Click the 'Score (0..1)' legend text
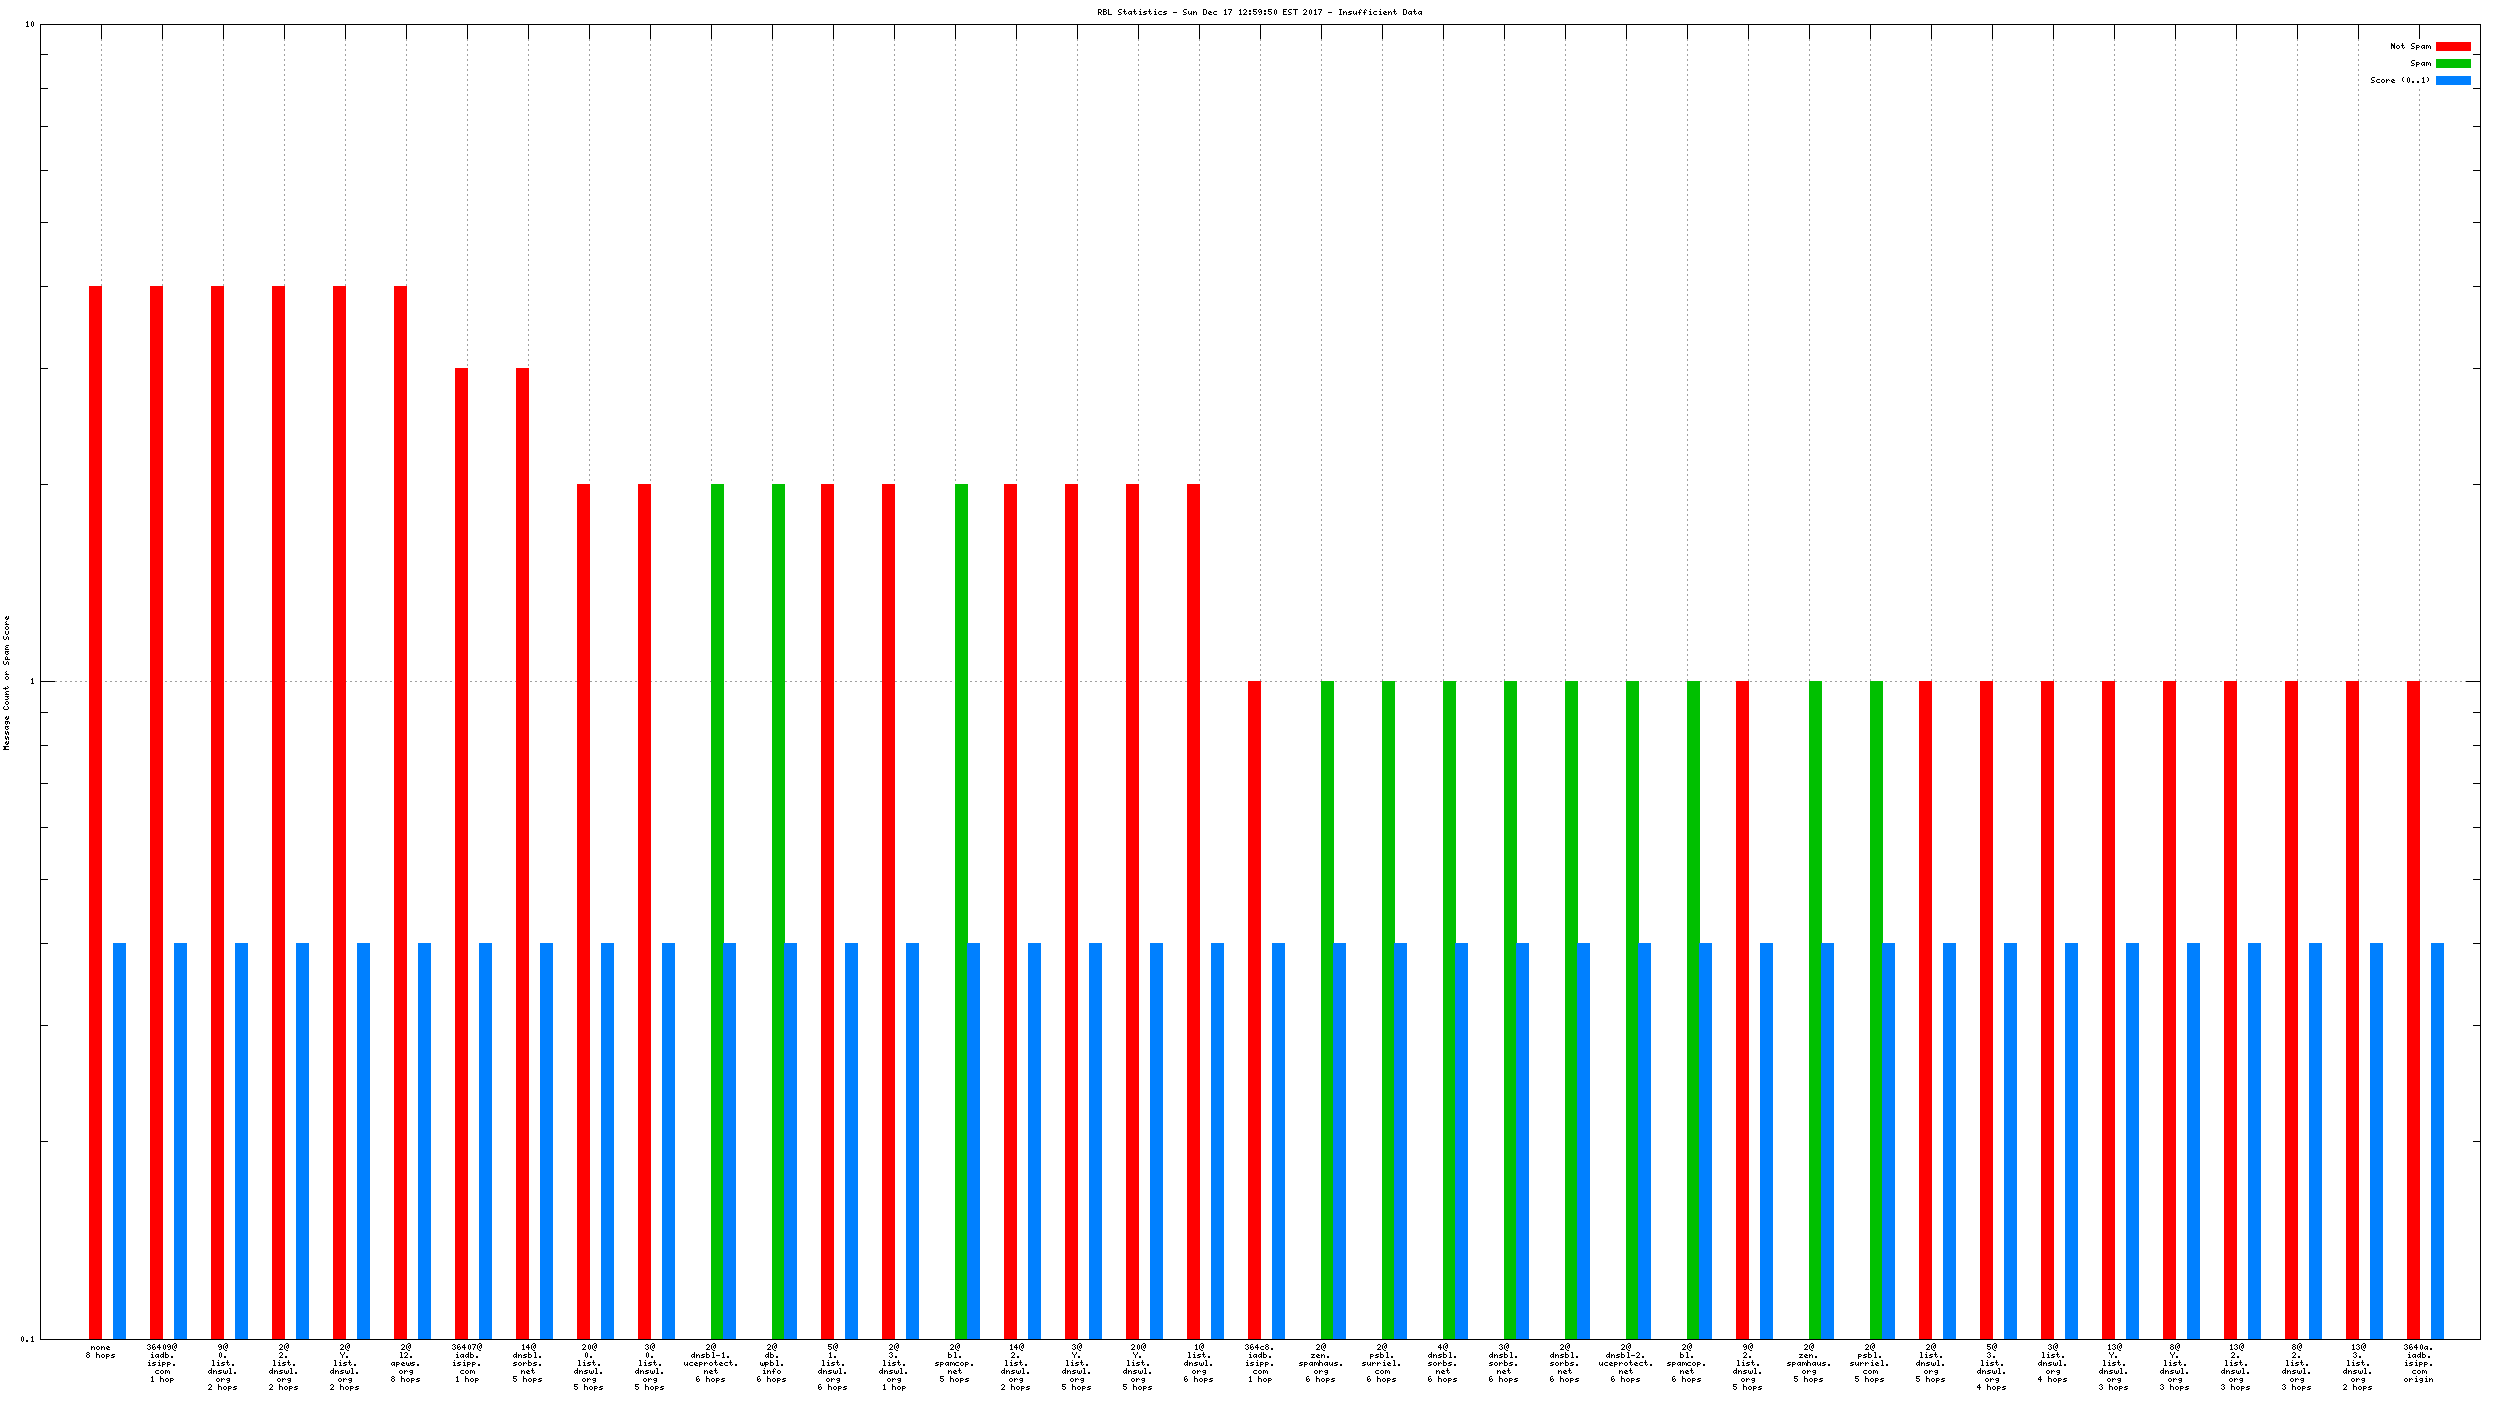 2399,80
